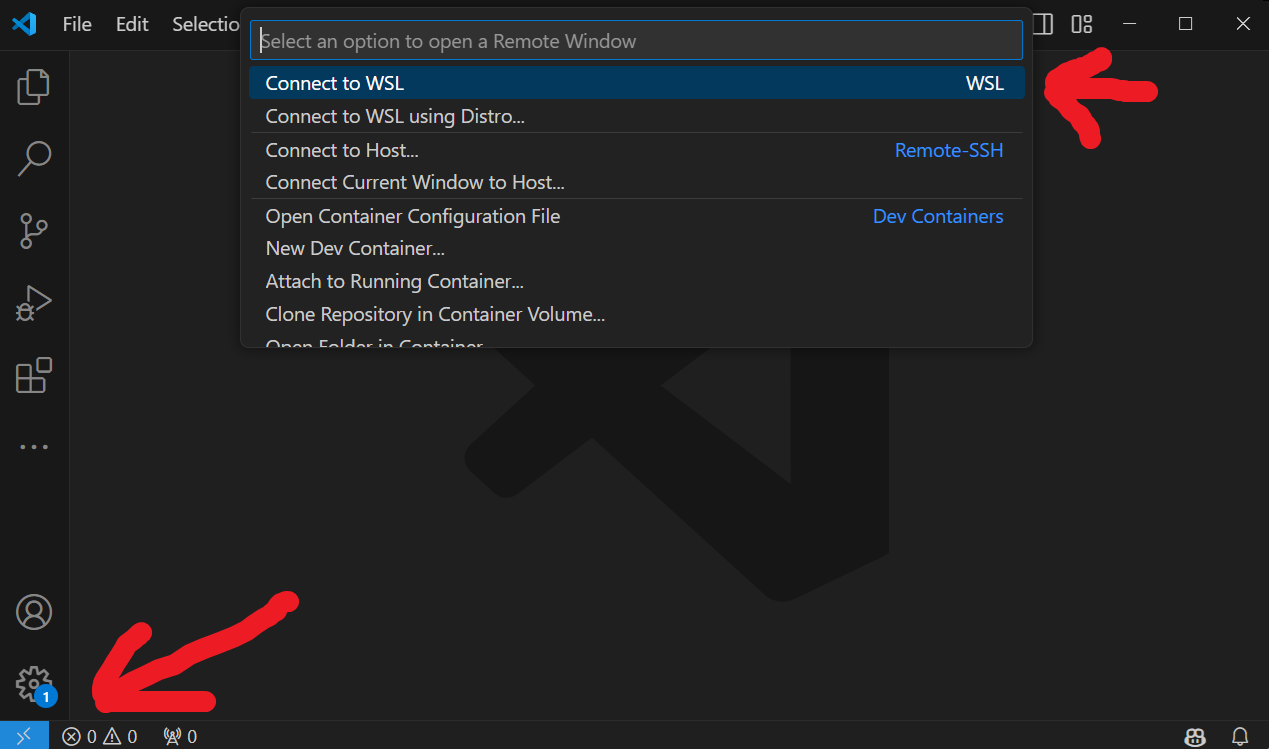Click the blue remote window indicator
This screenshot has width=1269, height=749.
click(x=24, y=736)
